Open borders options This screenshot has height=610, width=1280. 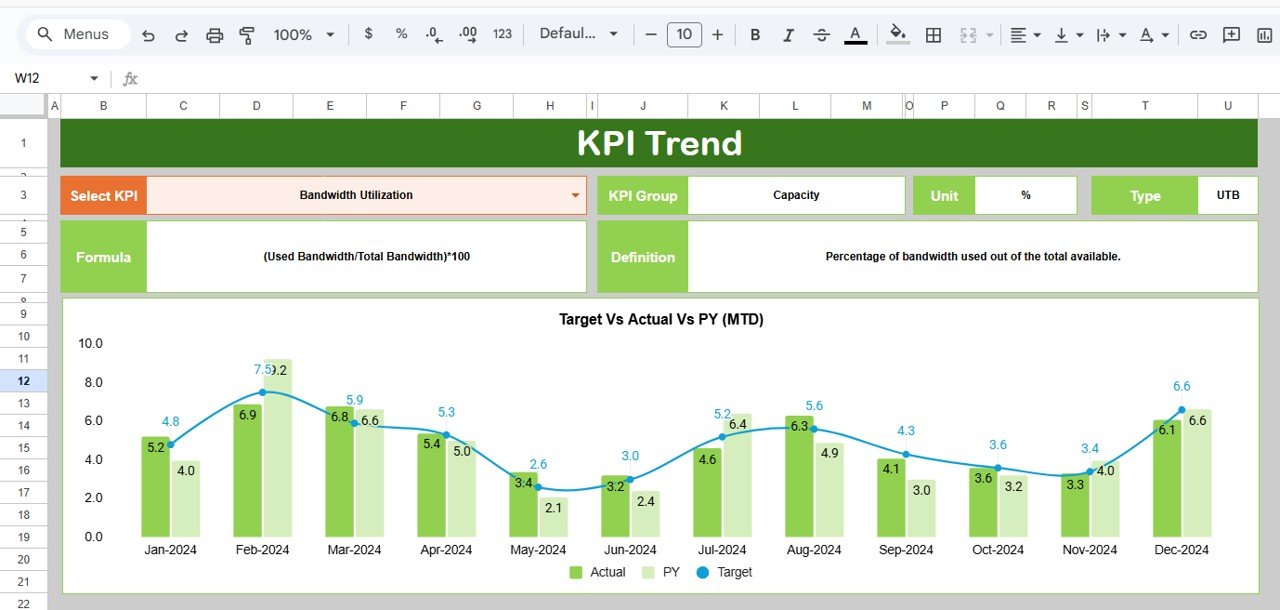coord(933,33)
